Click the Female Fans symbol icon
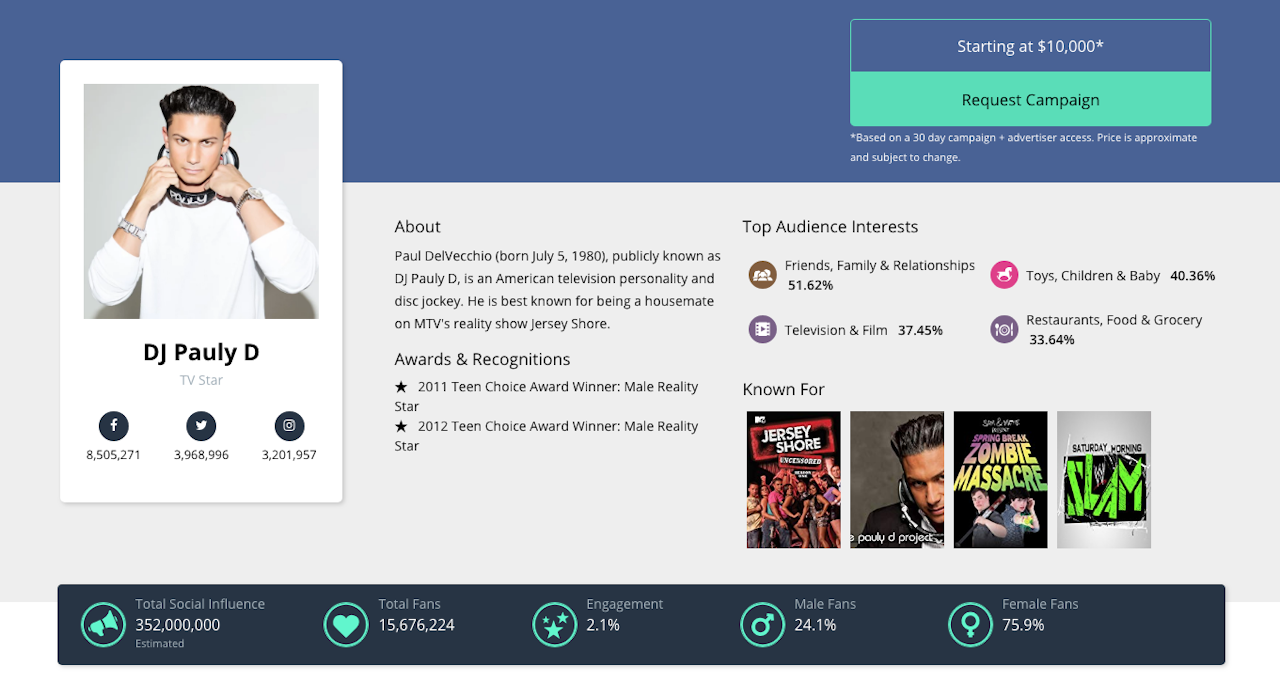Image resolution: width=1280 pixels, height=682 pixels. click(970, 625)
